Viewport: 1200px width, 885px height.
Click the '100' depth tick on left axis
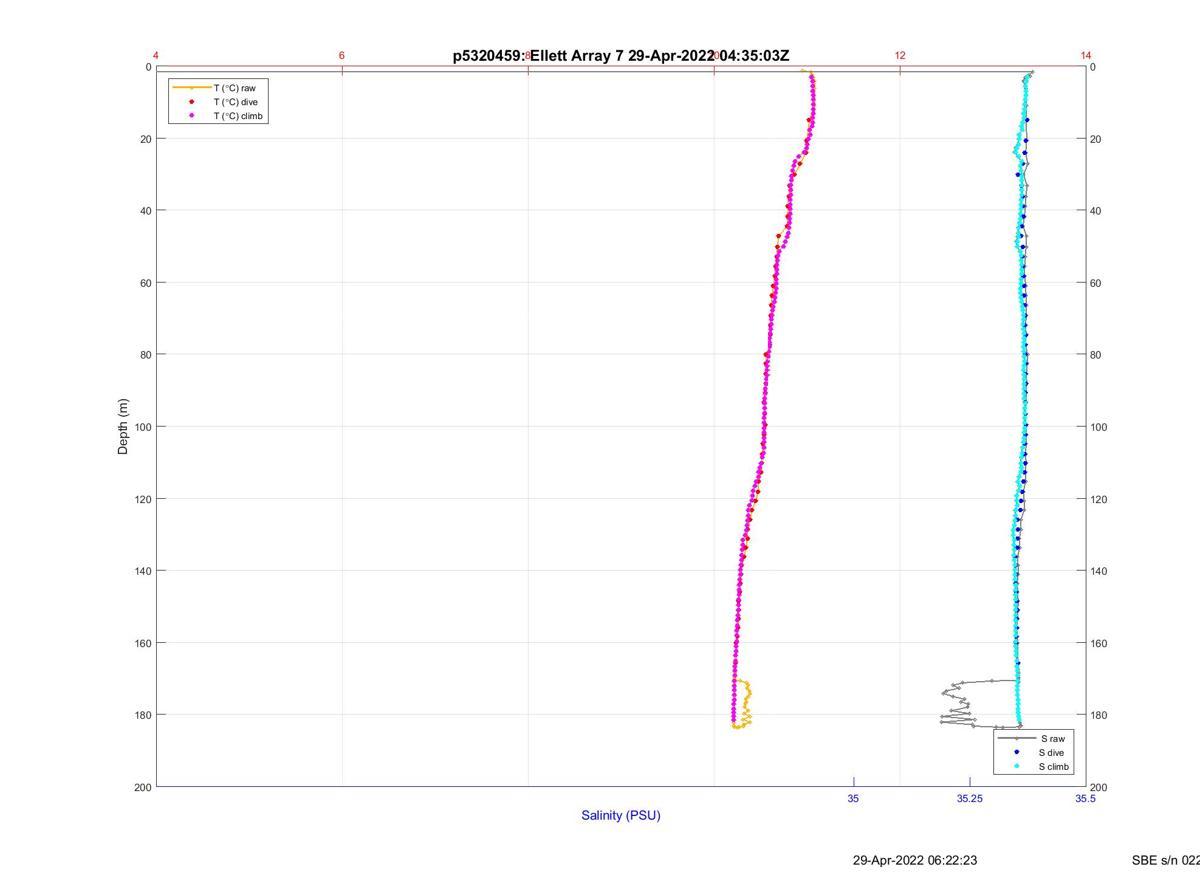[x=142, y=427]
